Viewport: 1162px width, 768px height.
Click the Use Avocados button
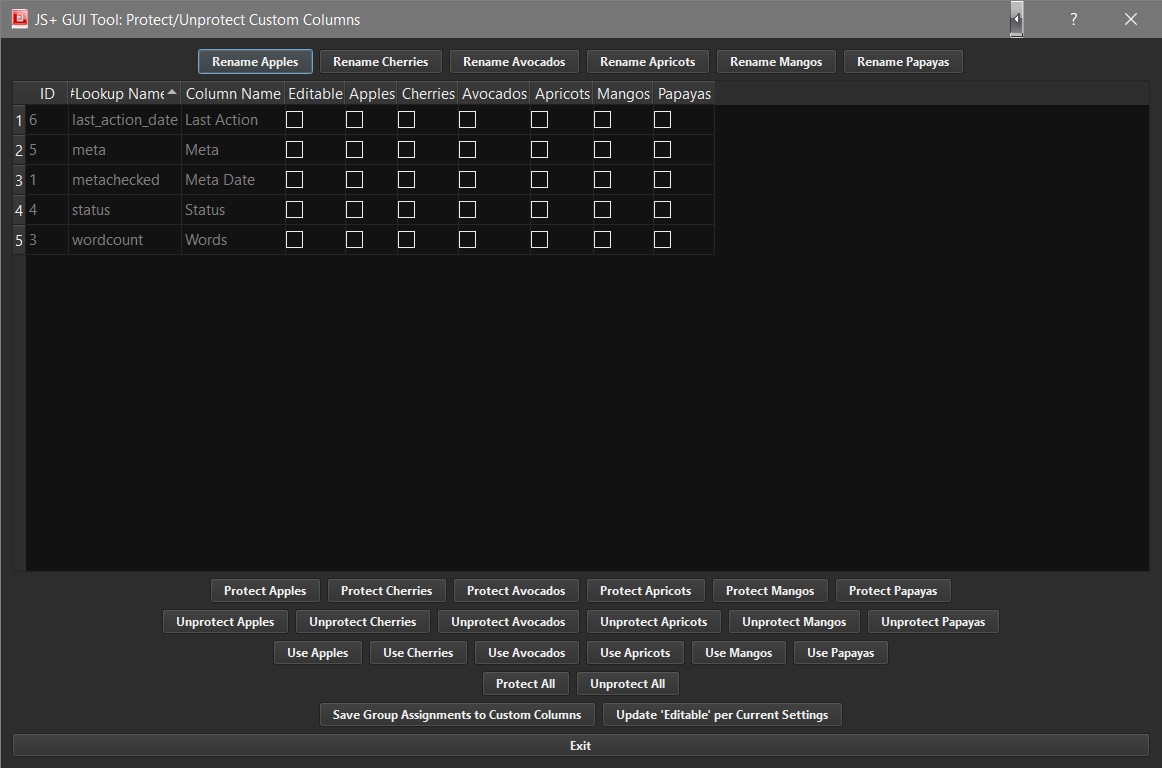click(x=526, y=653)
